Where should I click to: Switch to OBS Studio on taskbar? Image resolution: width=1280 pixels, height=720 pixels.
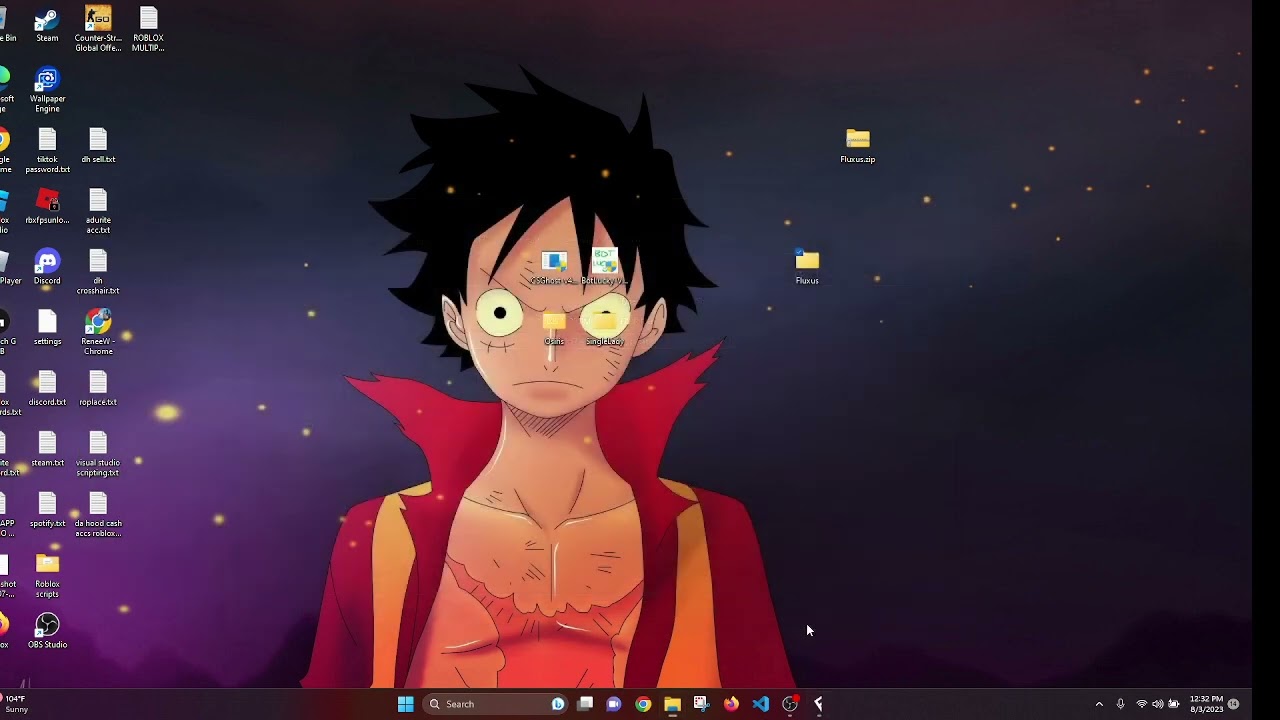click(x=790, y=704)
